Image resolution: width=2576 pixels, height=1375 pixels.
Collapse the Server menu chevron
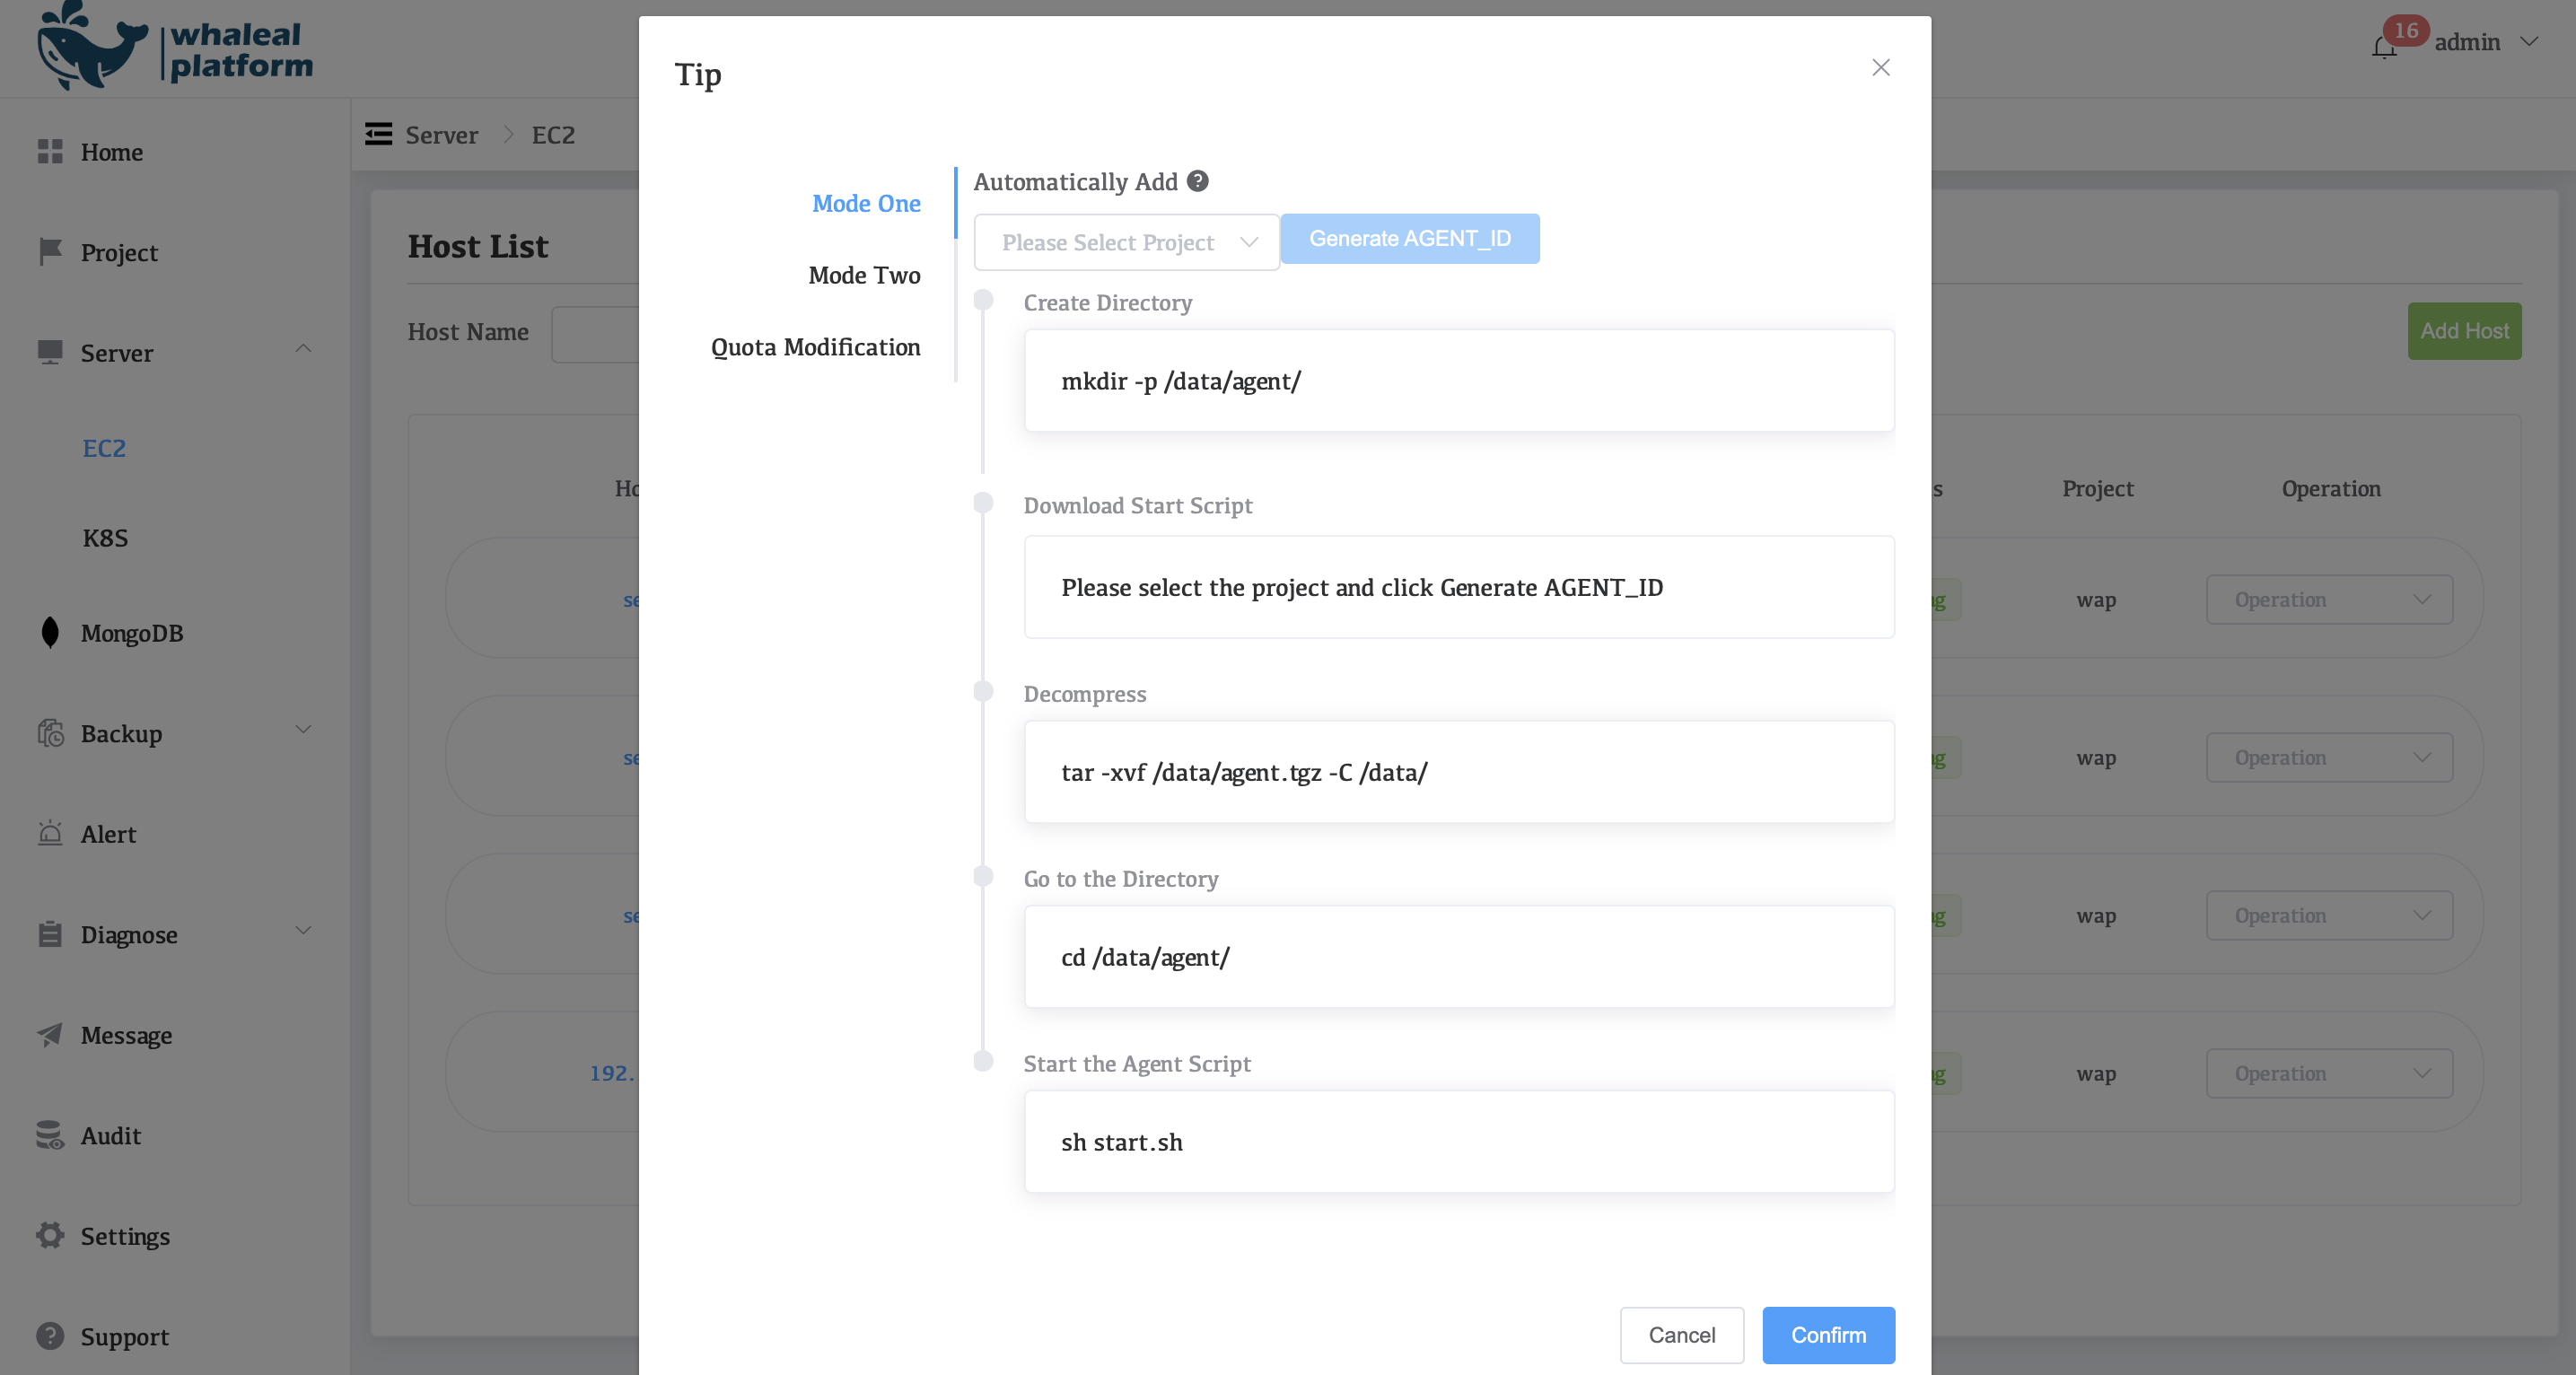tap(303, 349)
